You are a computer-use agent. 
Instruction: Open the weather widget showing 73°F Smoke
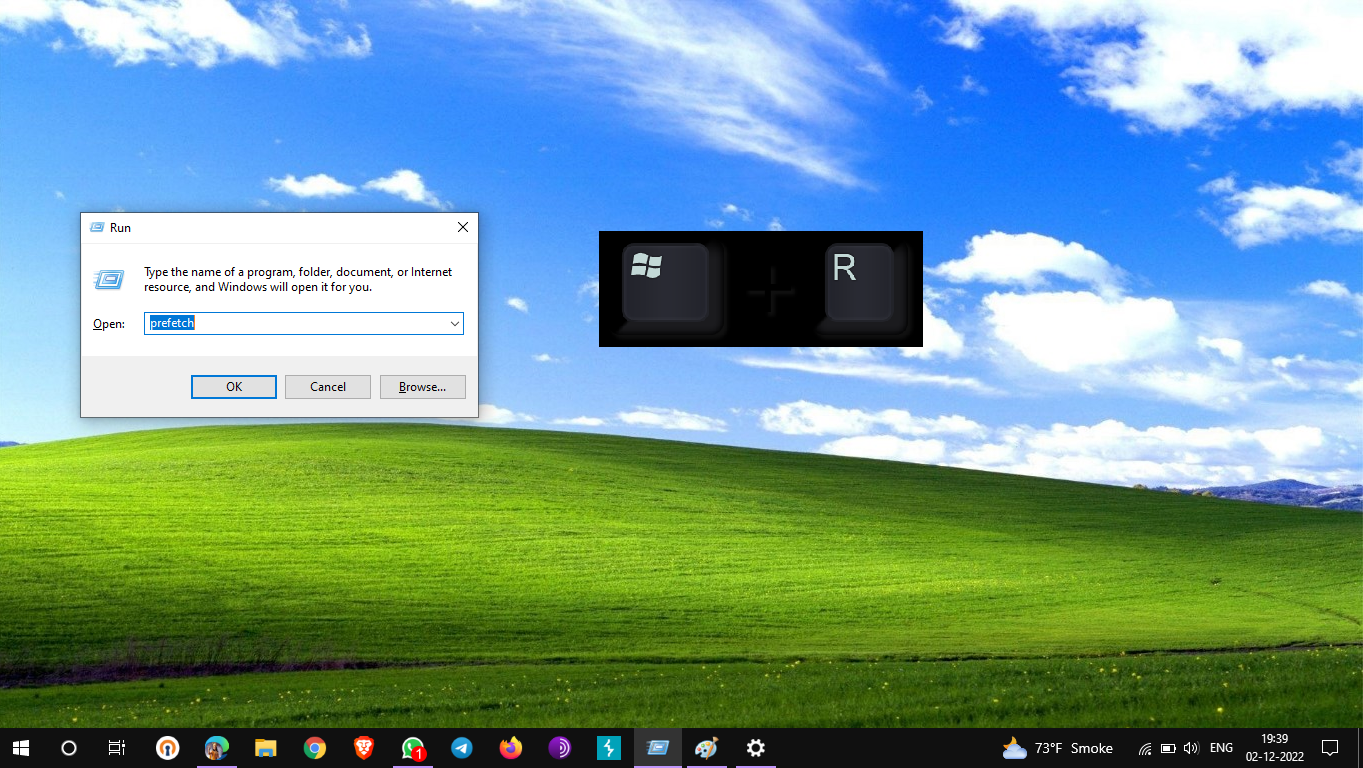(x=1058, y=748)
